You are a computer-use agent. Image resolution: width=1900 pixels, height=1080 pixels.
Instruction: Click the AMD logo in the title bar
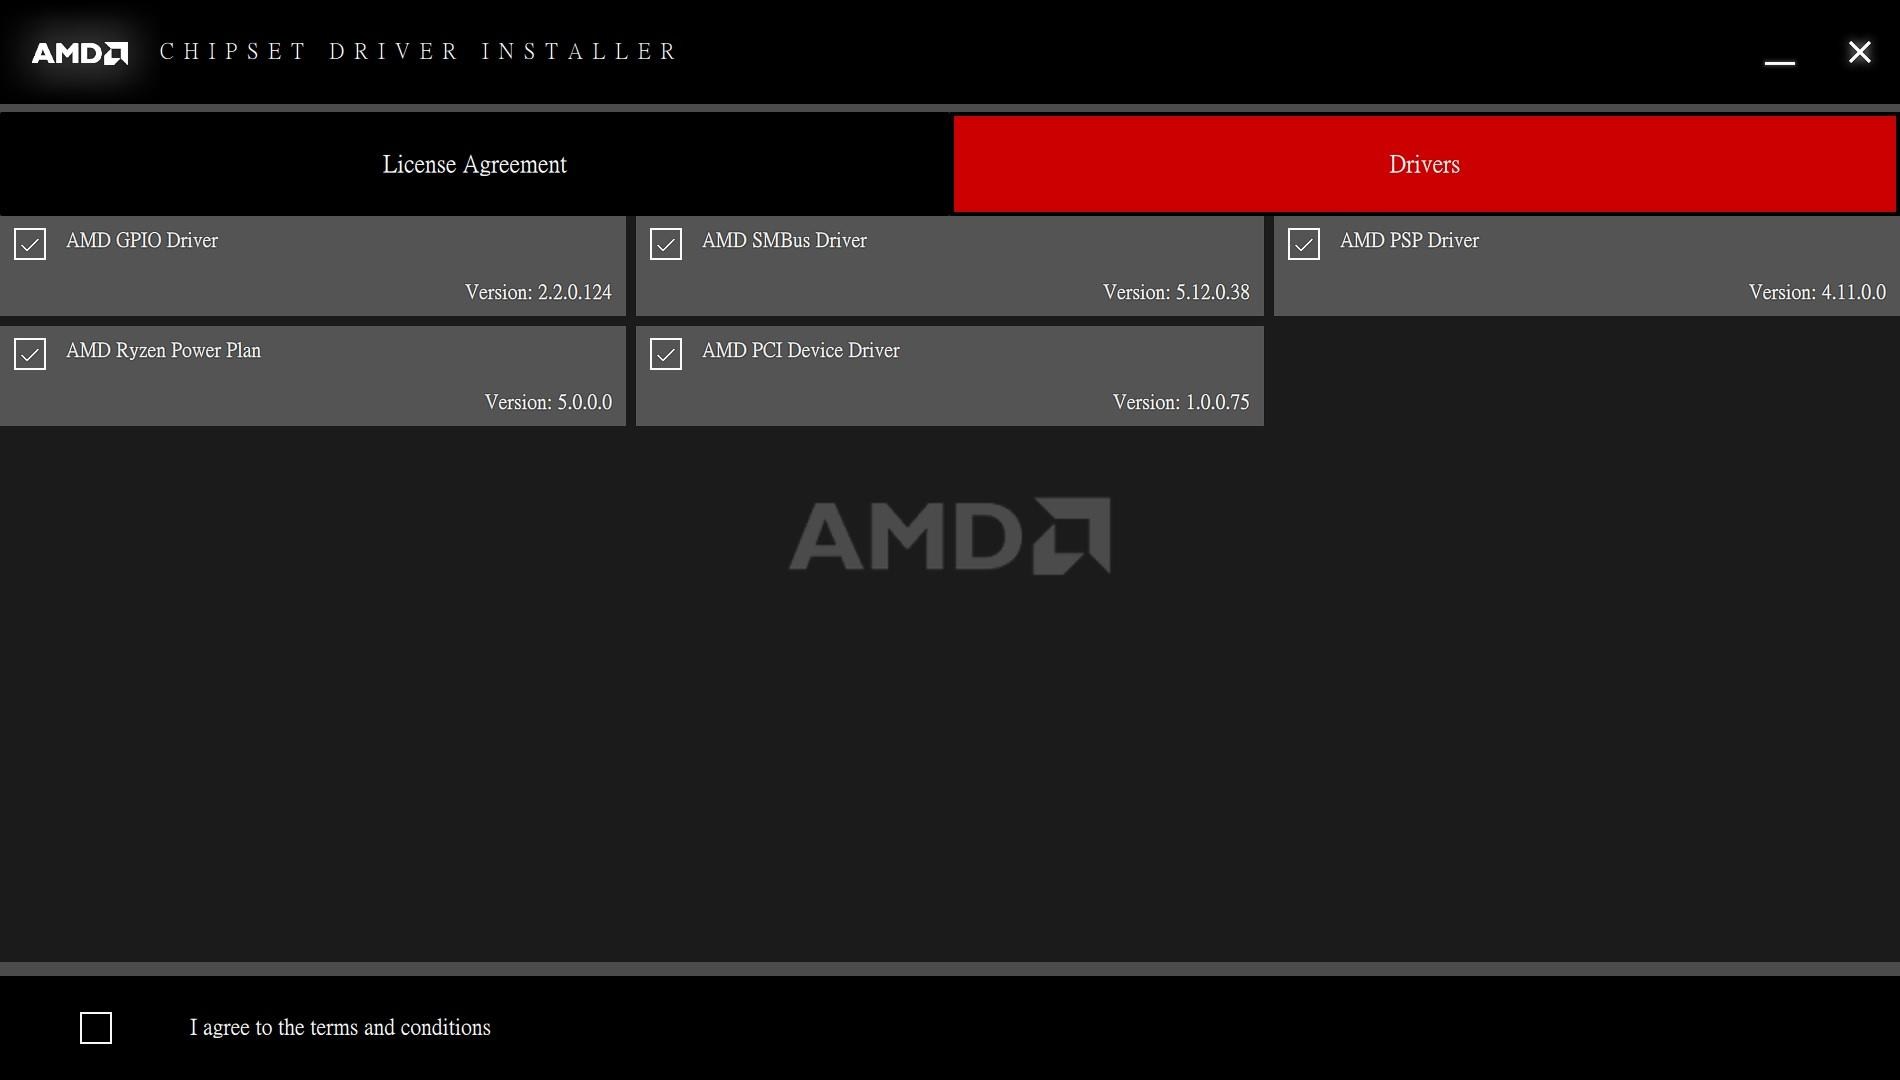click(x=80, y=53)
